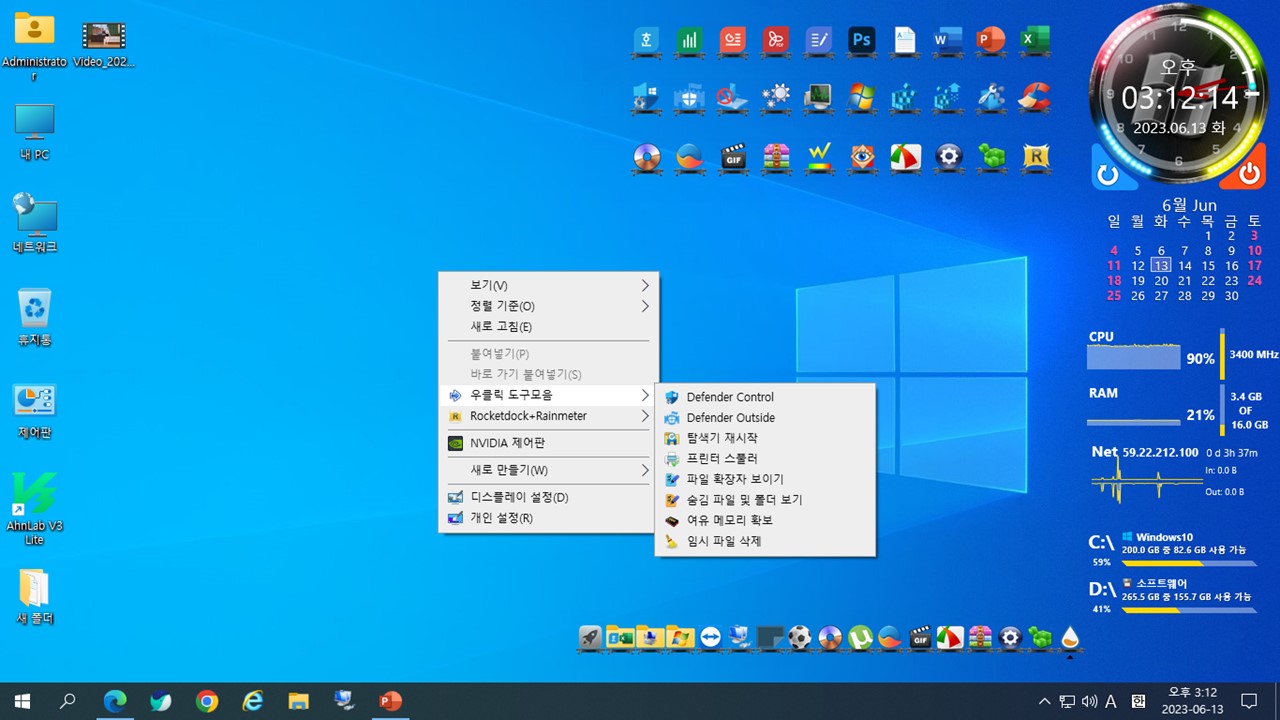1280x720 pixels.
Task: Select Defender Outside in submenu
Action: pyautogui.click(x=765, y=418)
